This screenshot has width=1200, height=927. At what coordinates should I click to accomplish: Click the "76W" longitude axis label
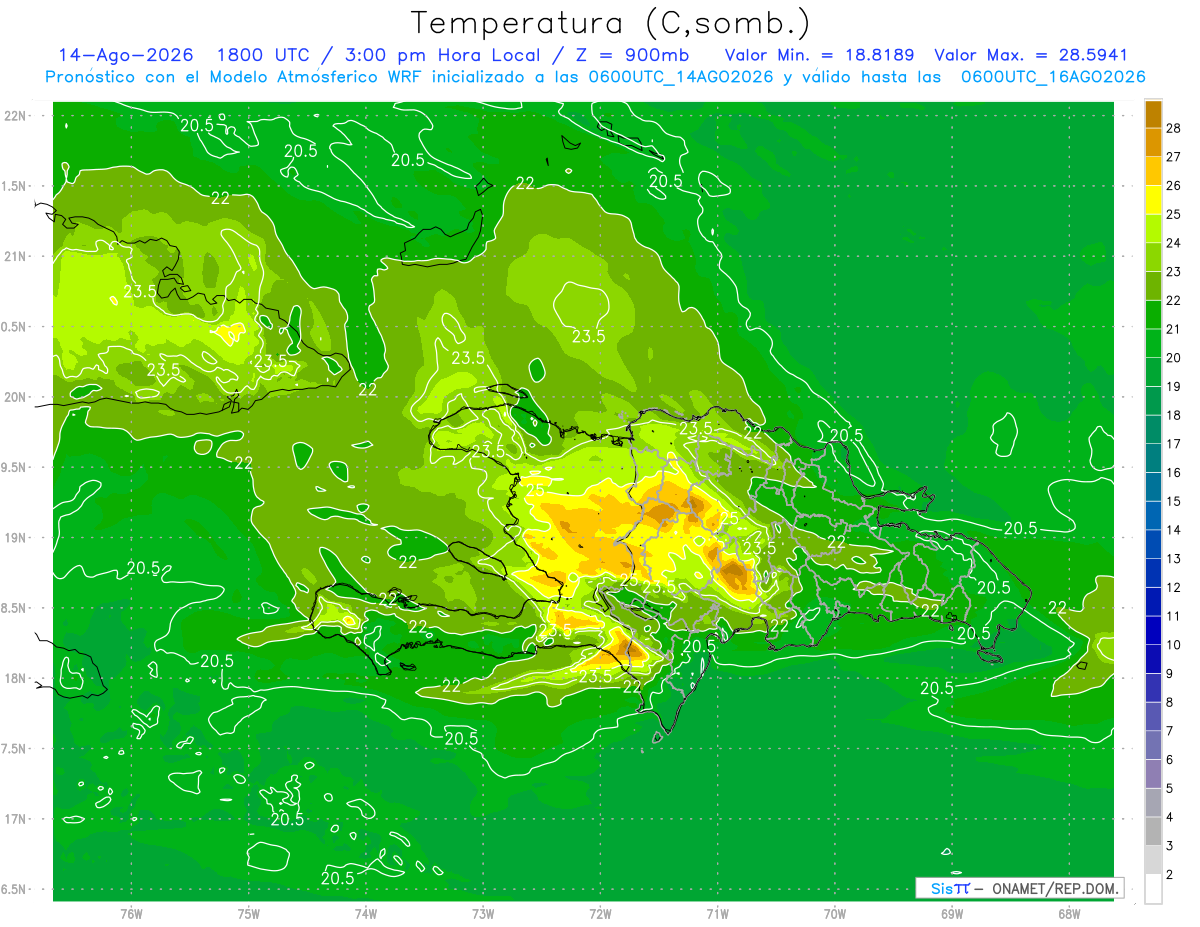pos(131,913)
